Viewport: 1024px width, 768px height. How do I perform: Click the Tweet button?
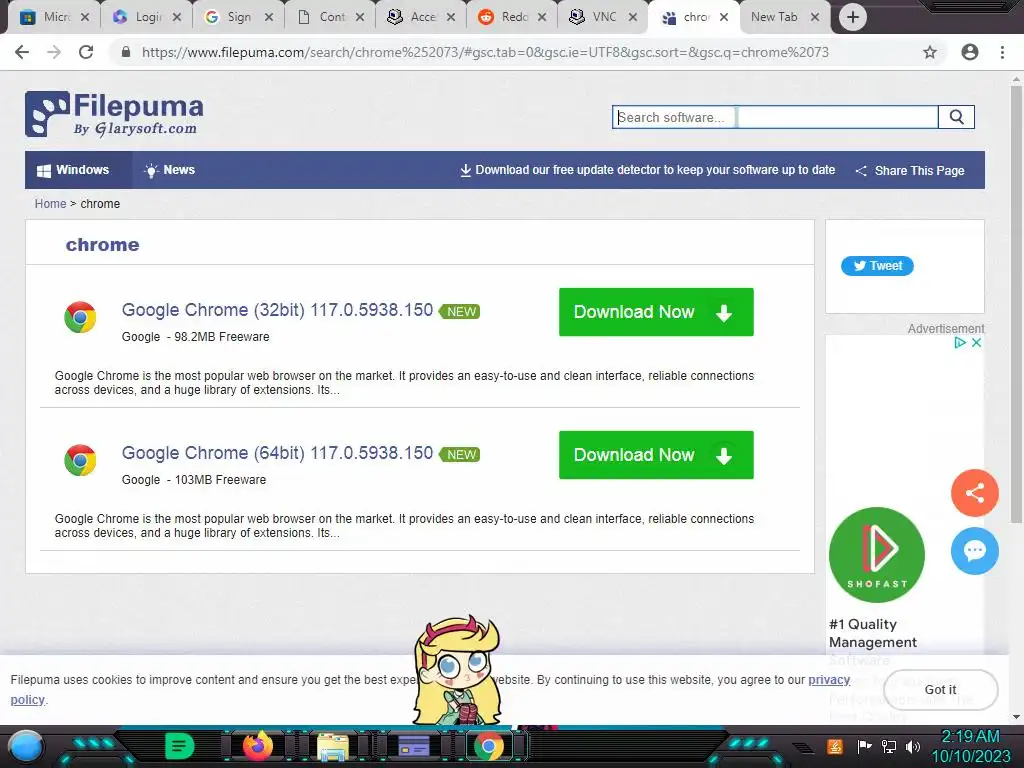(x=877, y=266)
